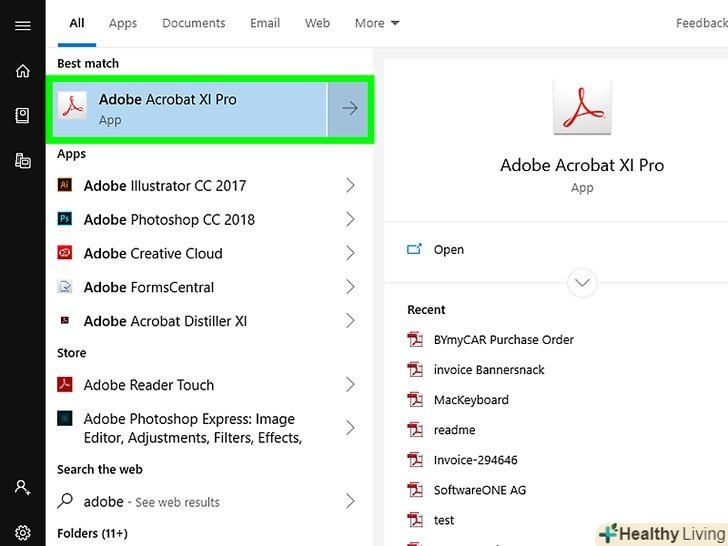
Task: Click the Adobe Photoshop CC 2018 icon
Action: (x=65, y=220)
